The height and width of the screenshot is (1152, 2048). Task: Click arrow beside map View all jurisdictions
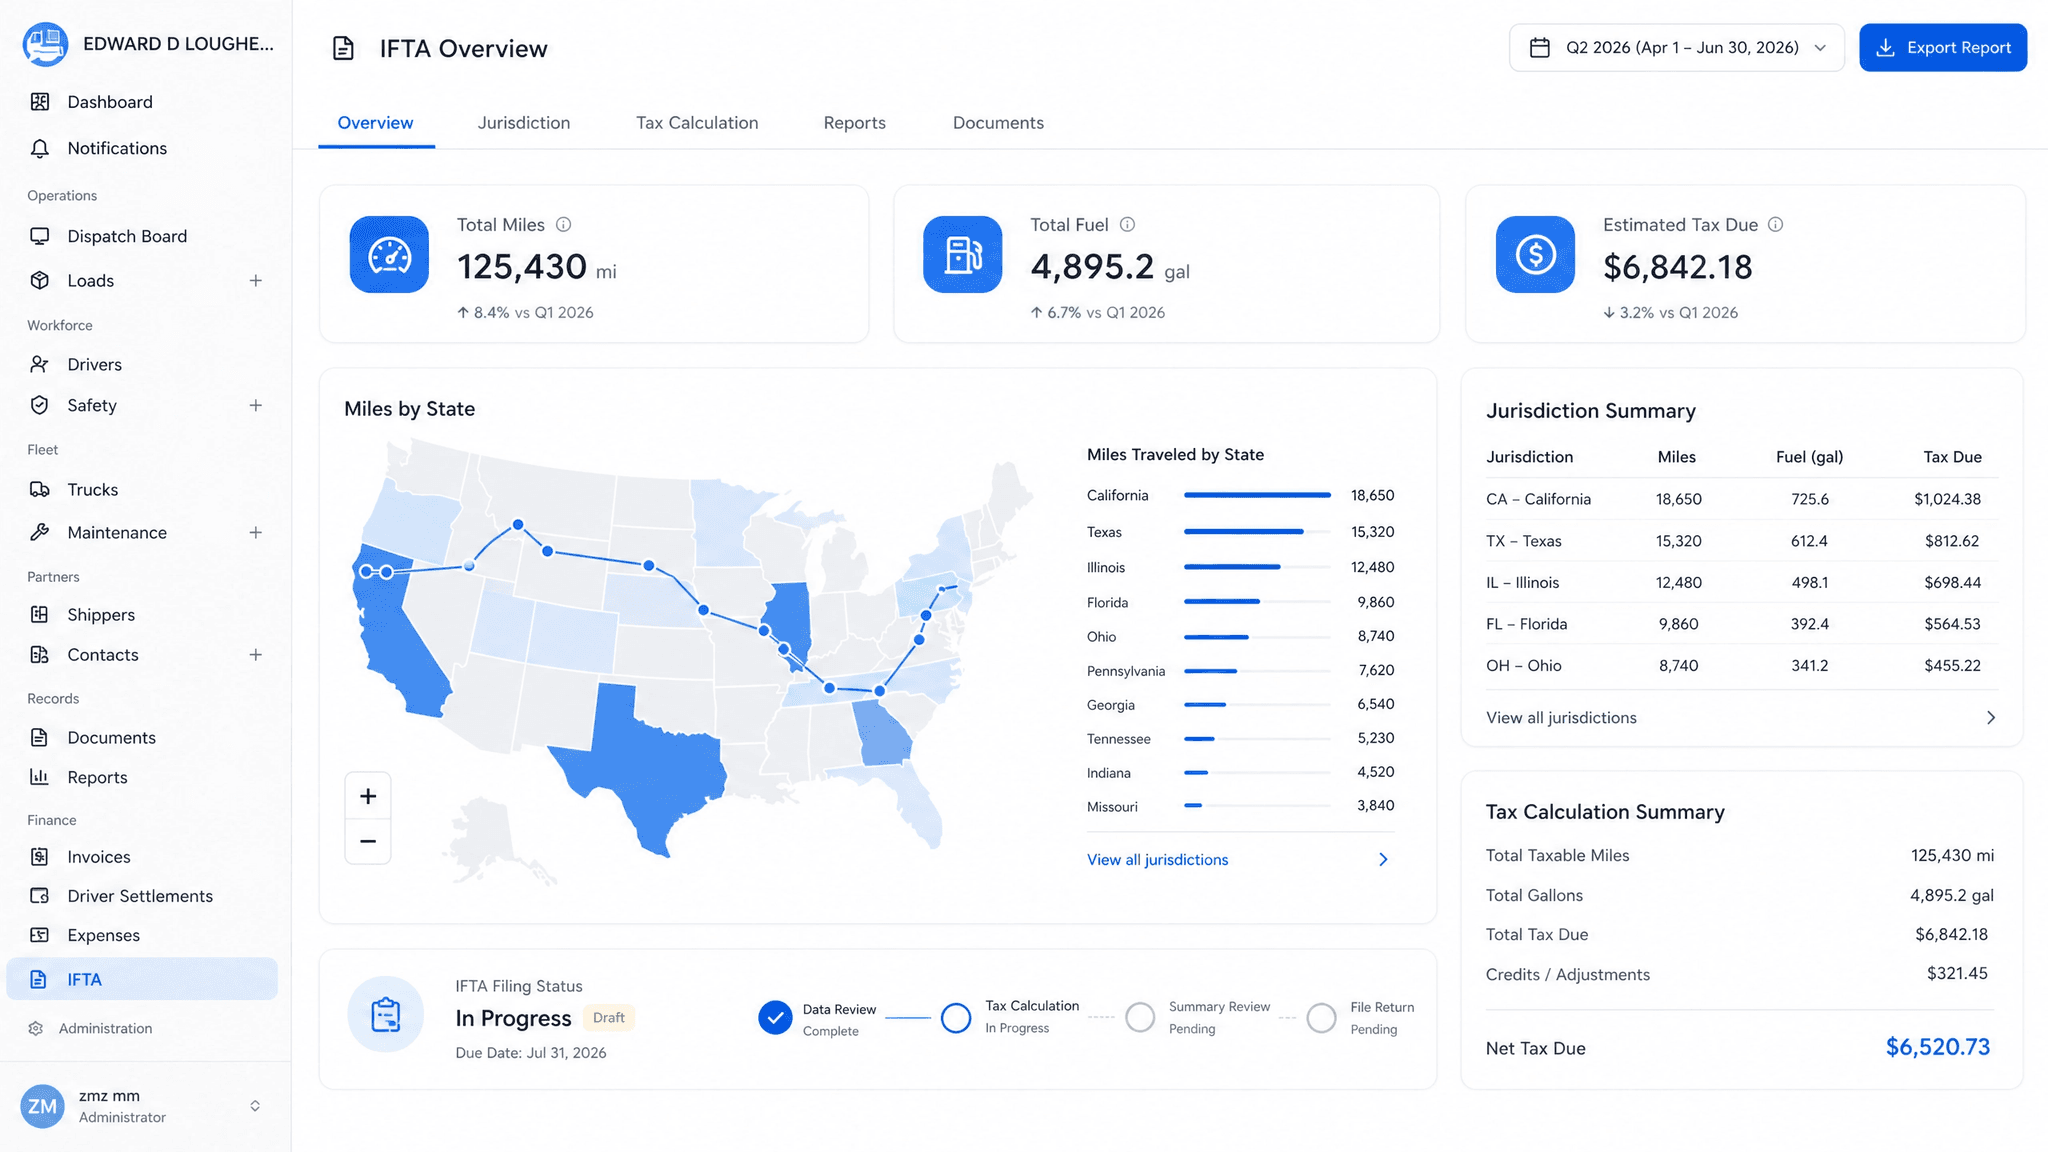(1383, 860)
